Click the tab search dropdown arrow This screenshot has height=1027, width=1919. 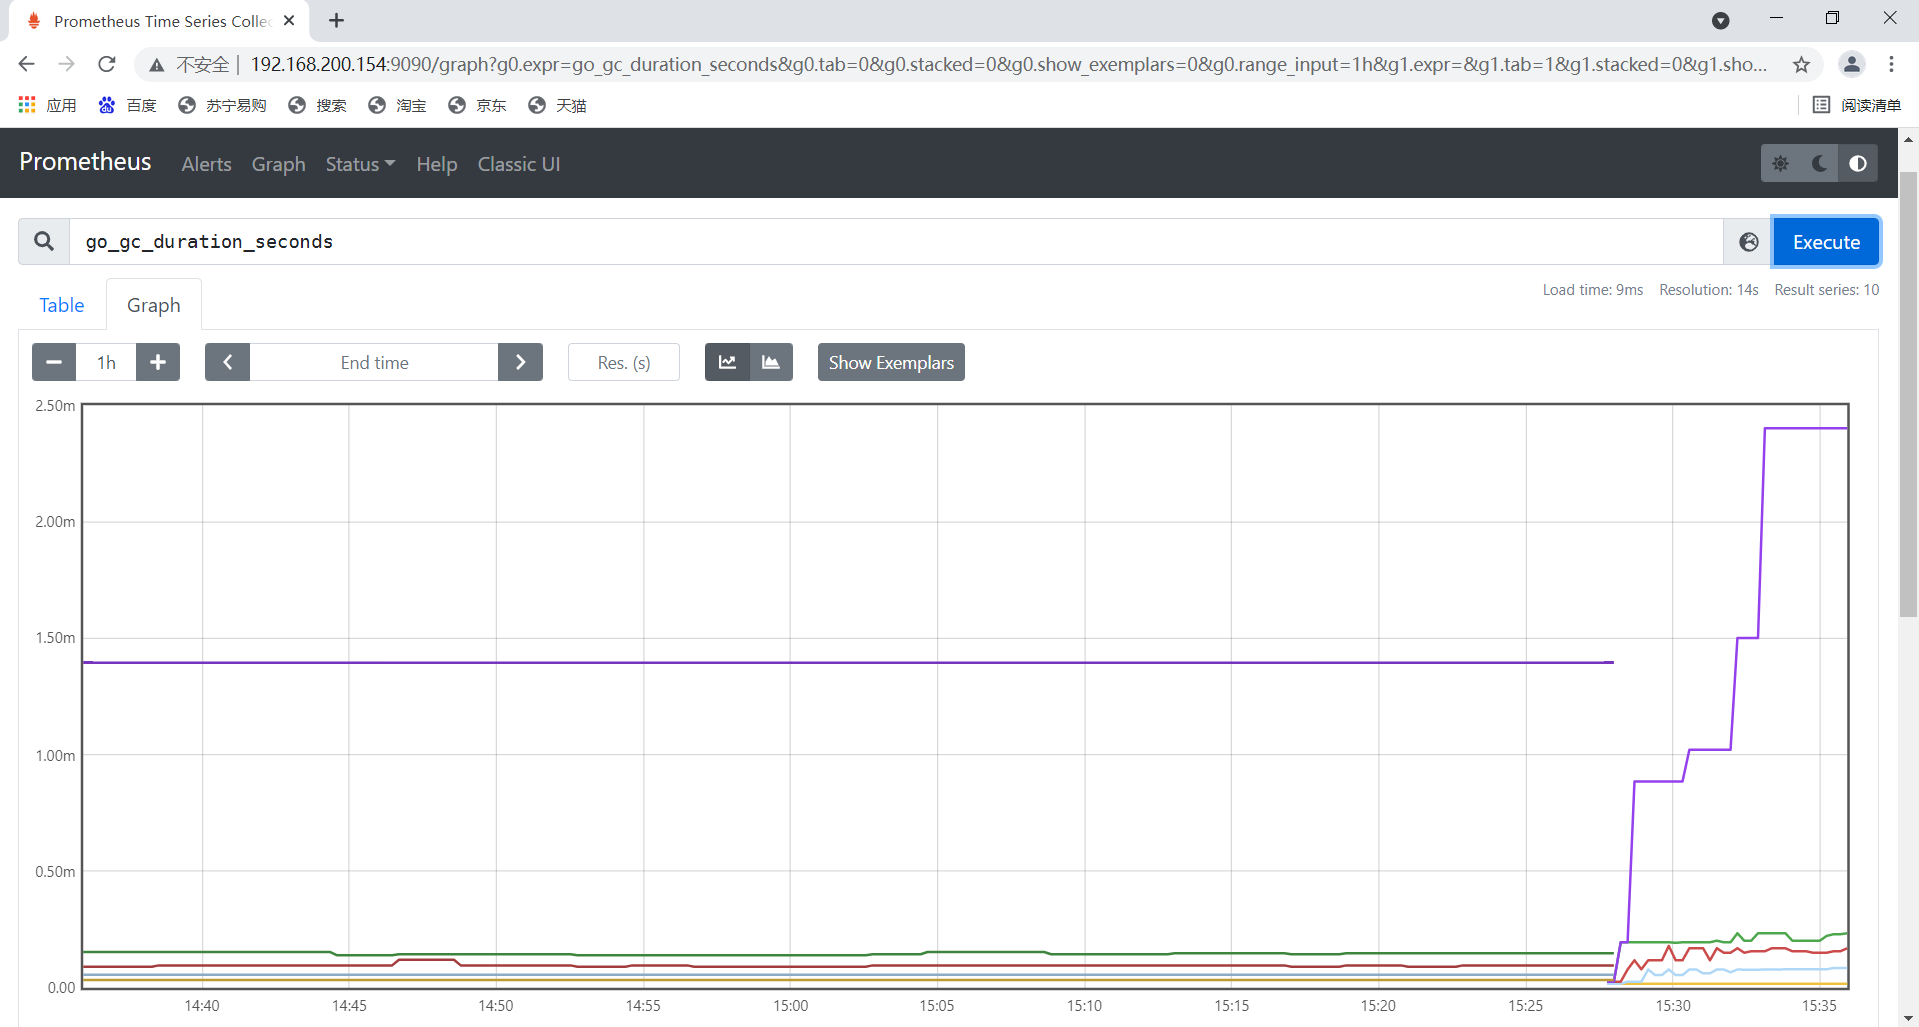[x=1720, y=20]
